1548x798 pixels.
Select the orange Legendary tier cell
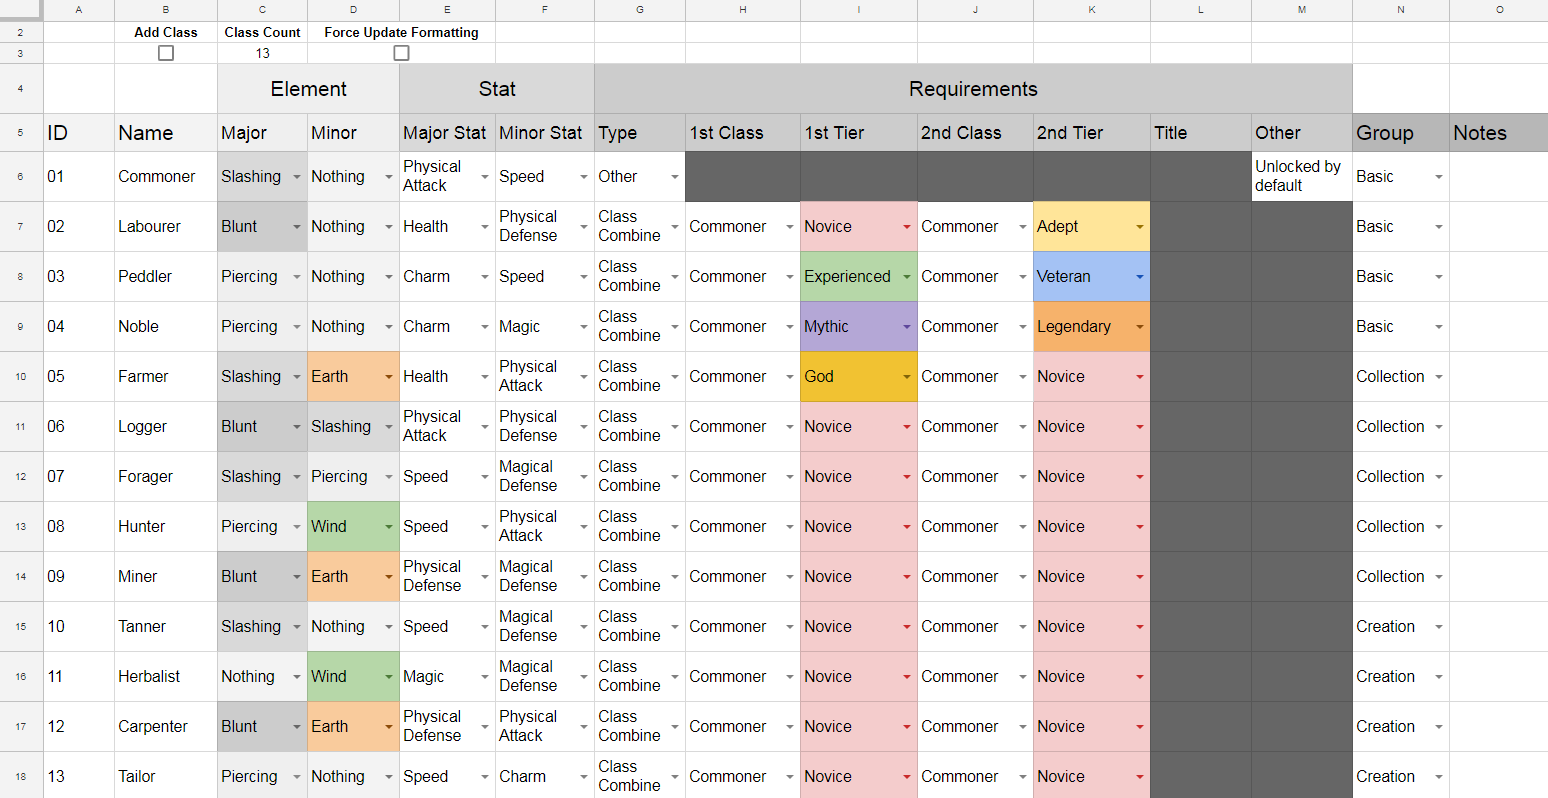click(x=1082, y=327)
